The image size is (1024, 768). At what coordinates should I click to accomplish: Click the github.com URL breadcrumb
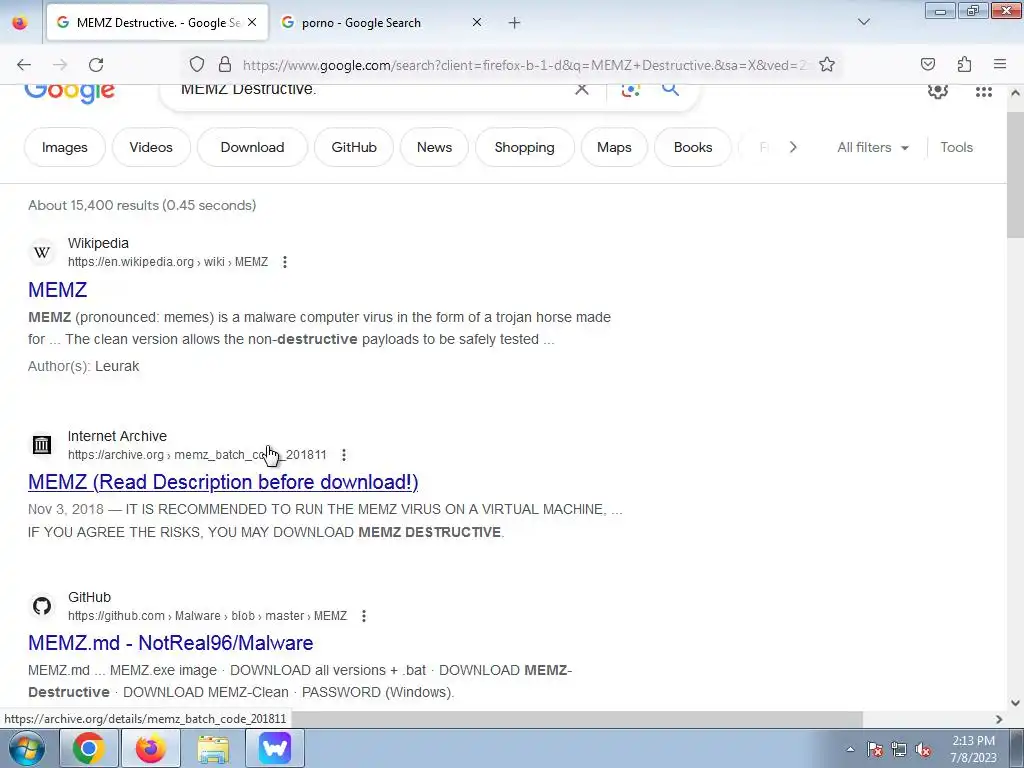pos(207,616)
